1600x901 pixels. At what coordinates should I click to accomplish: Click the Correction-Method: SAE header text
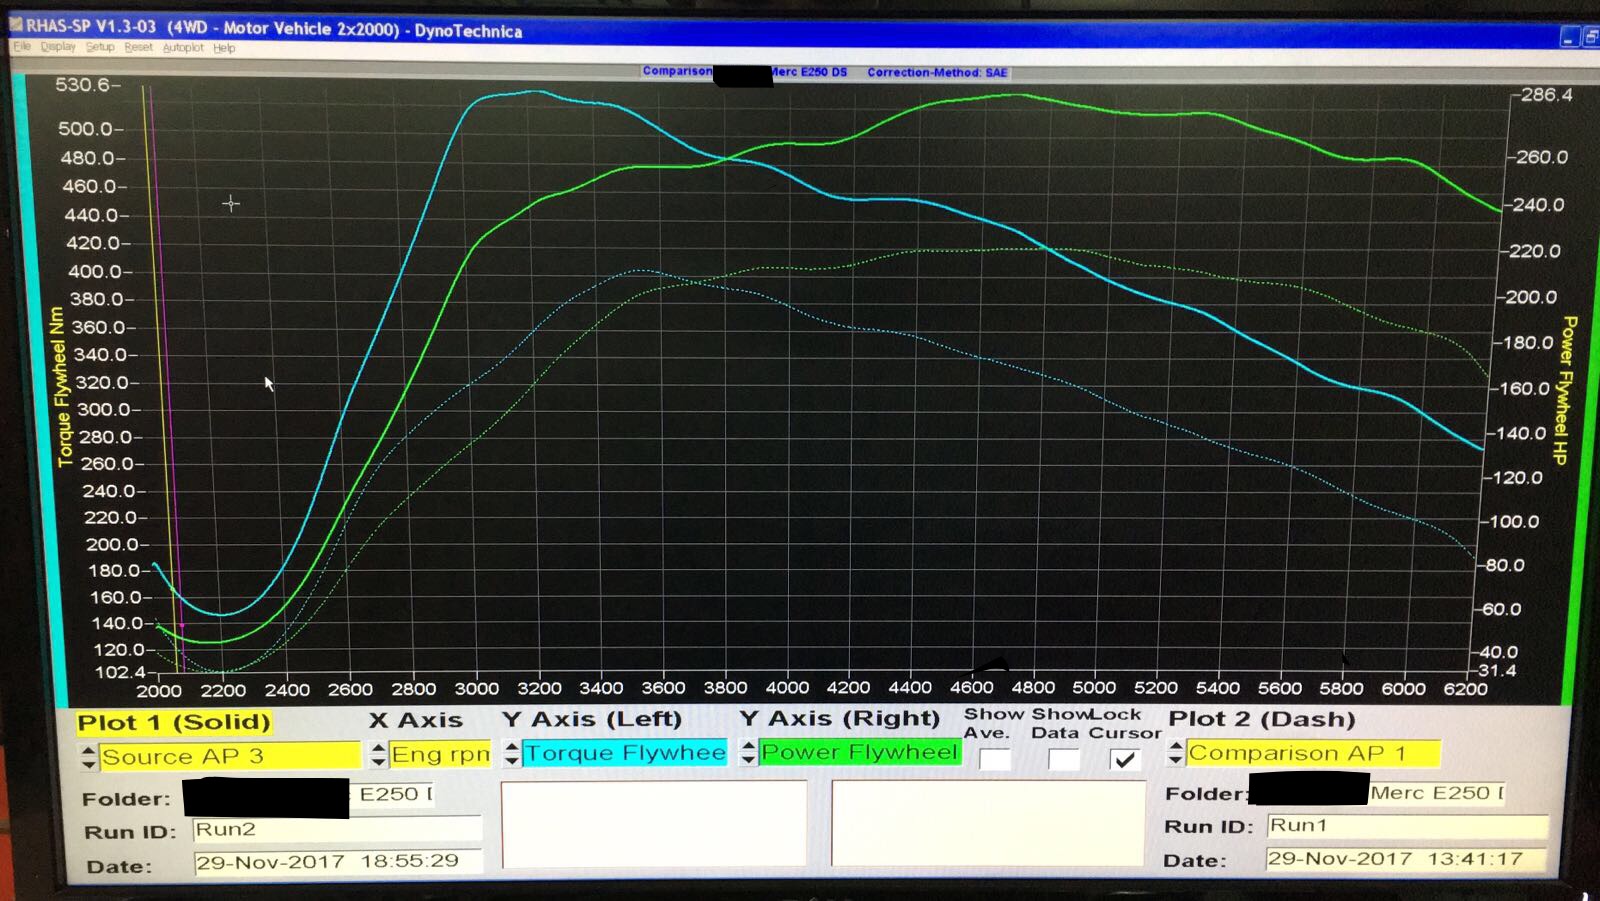coord(937,73)
